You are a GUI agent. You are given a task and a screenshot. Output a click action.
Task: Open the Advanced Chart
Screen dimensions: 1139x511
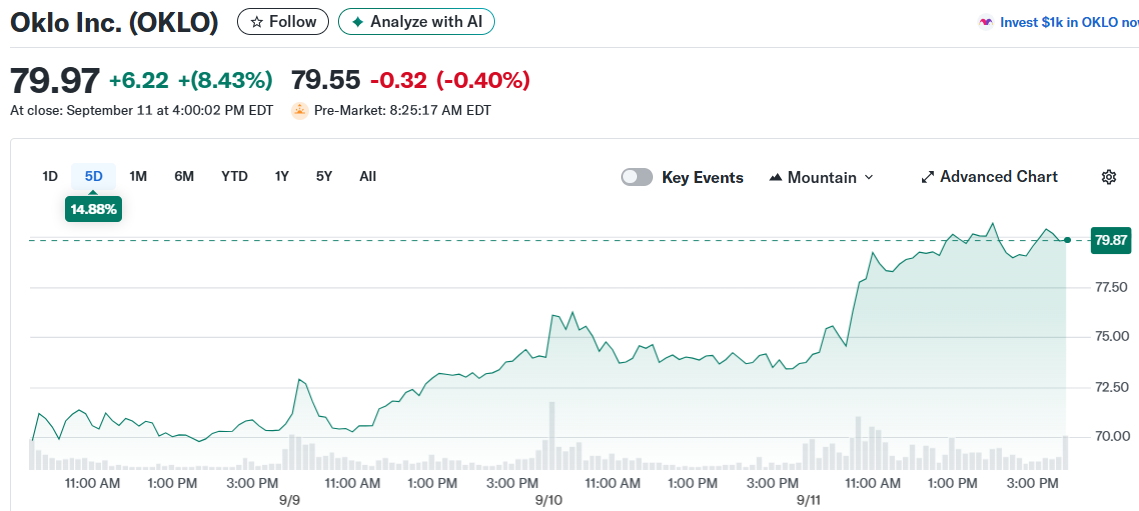tap(989, 177)
